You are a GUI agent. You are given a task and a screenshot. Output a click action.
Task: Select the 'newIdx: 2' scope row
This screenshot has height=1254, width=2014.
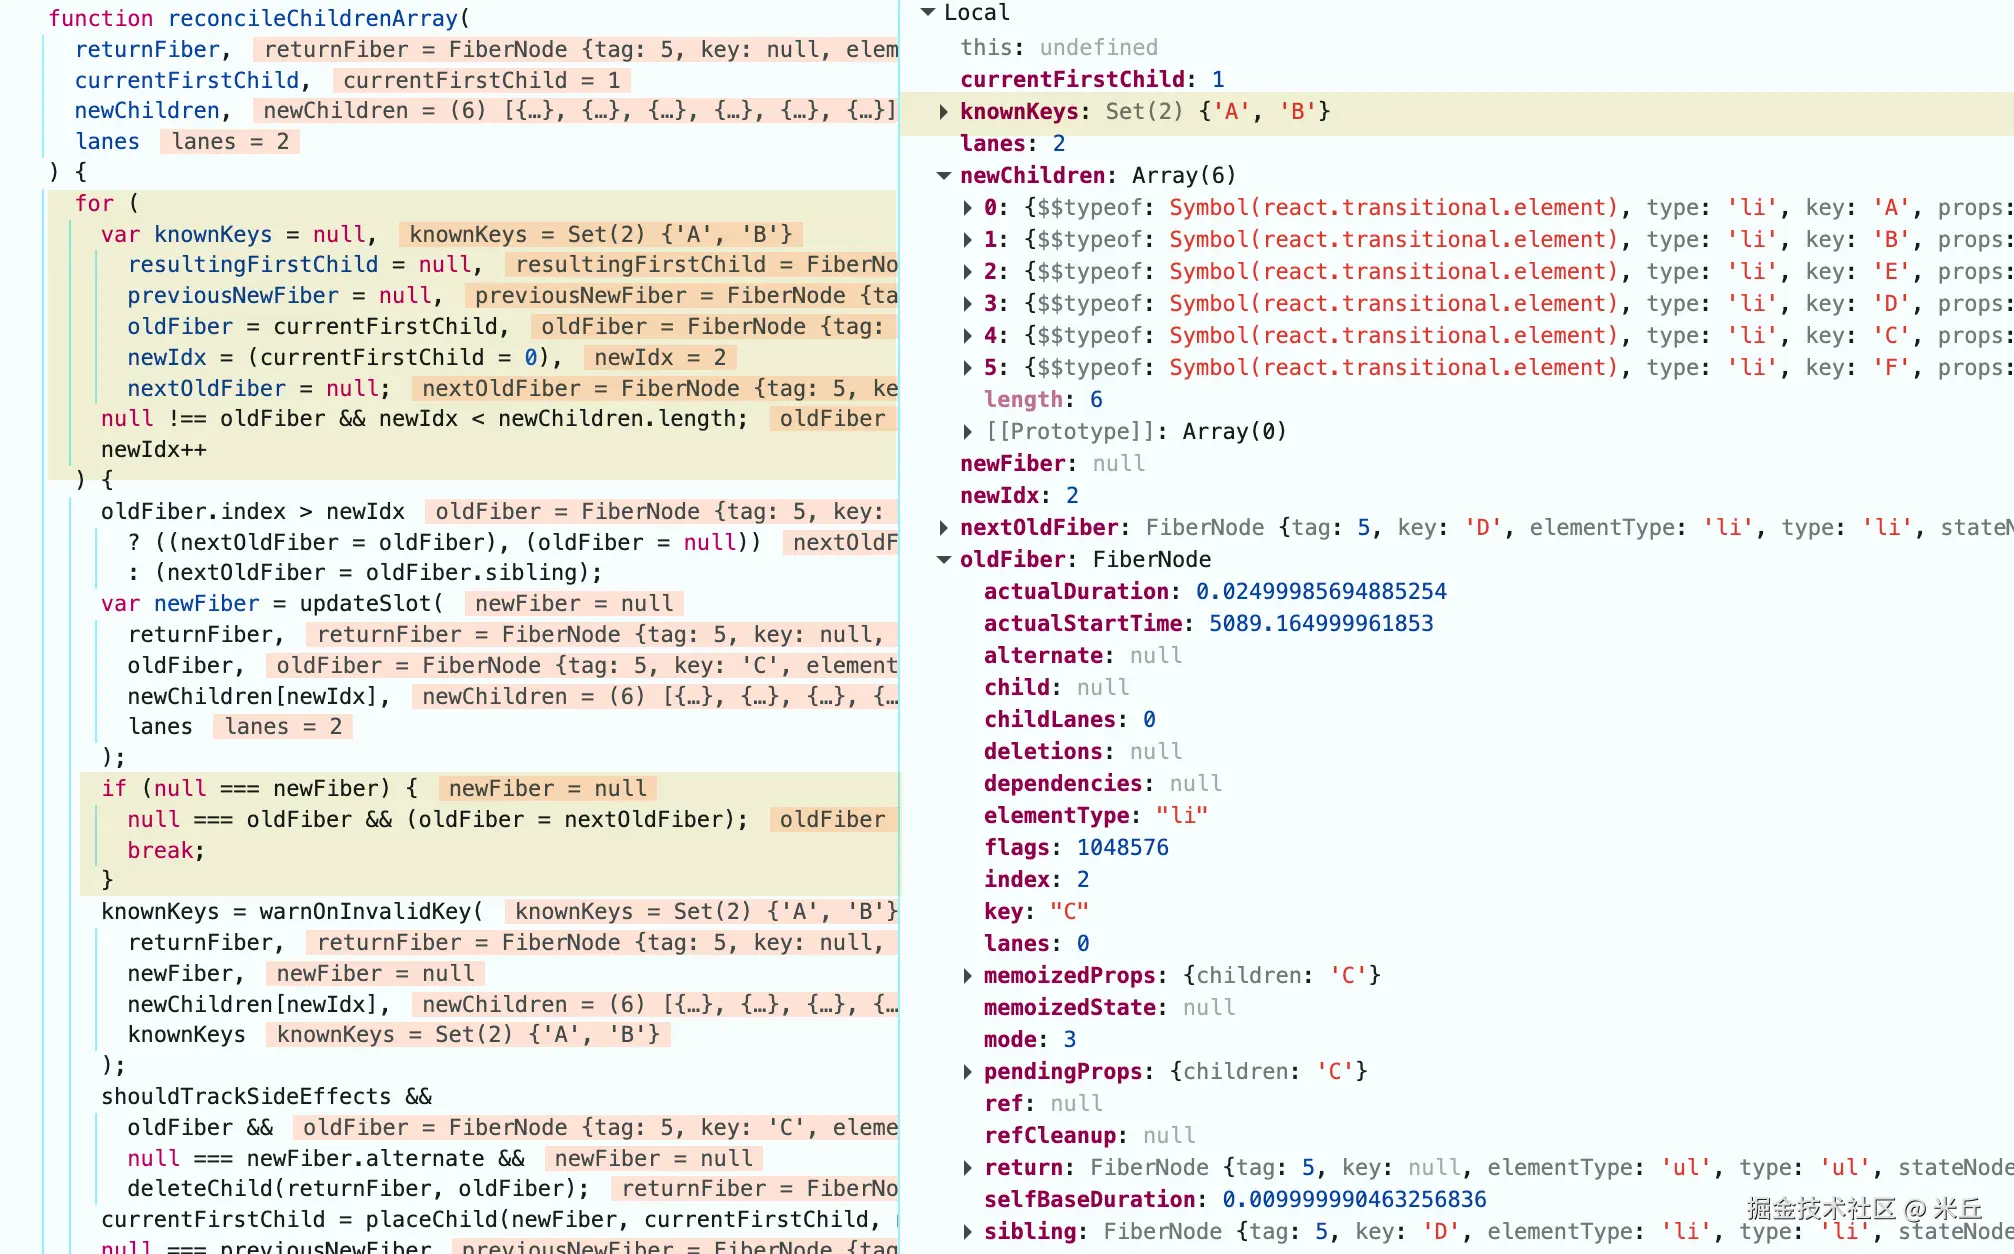pyautogui.click(x=1019, y=495)
